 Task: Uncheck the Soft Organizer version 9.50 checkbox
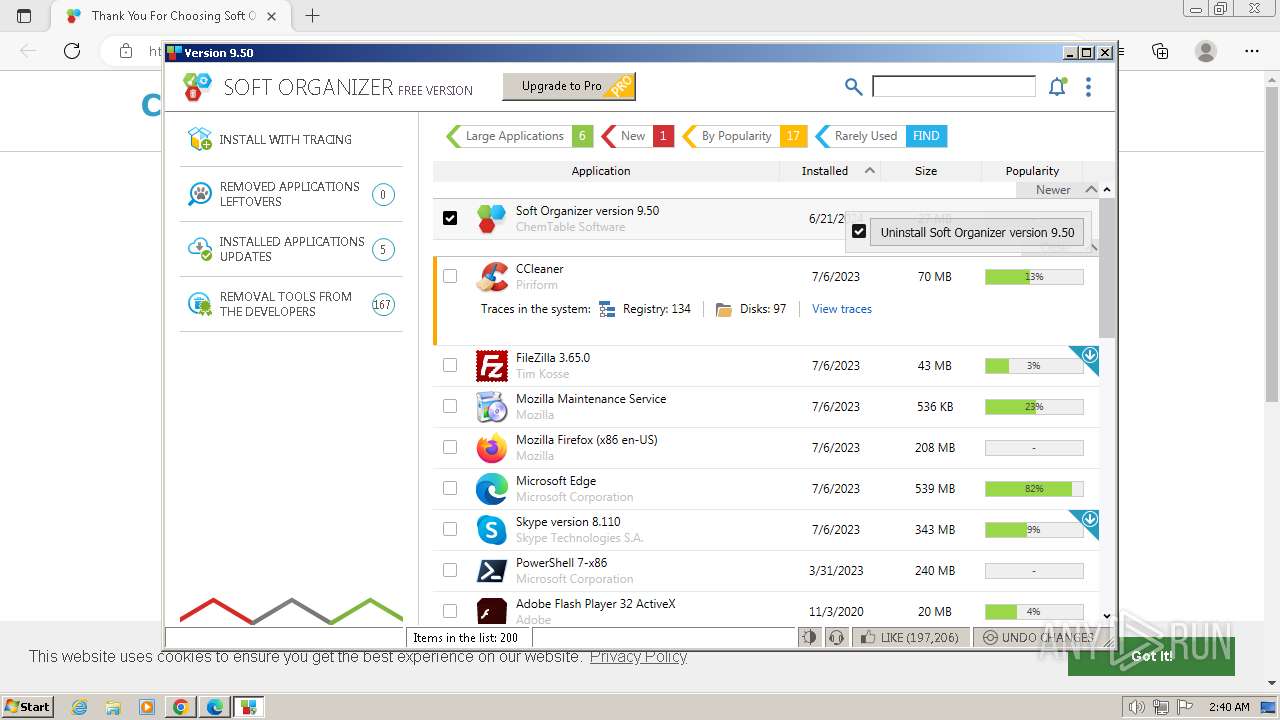coord(450,218)
